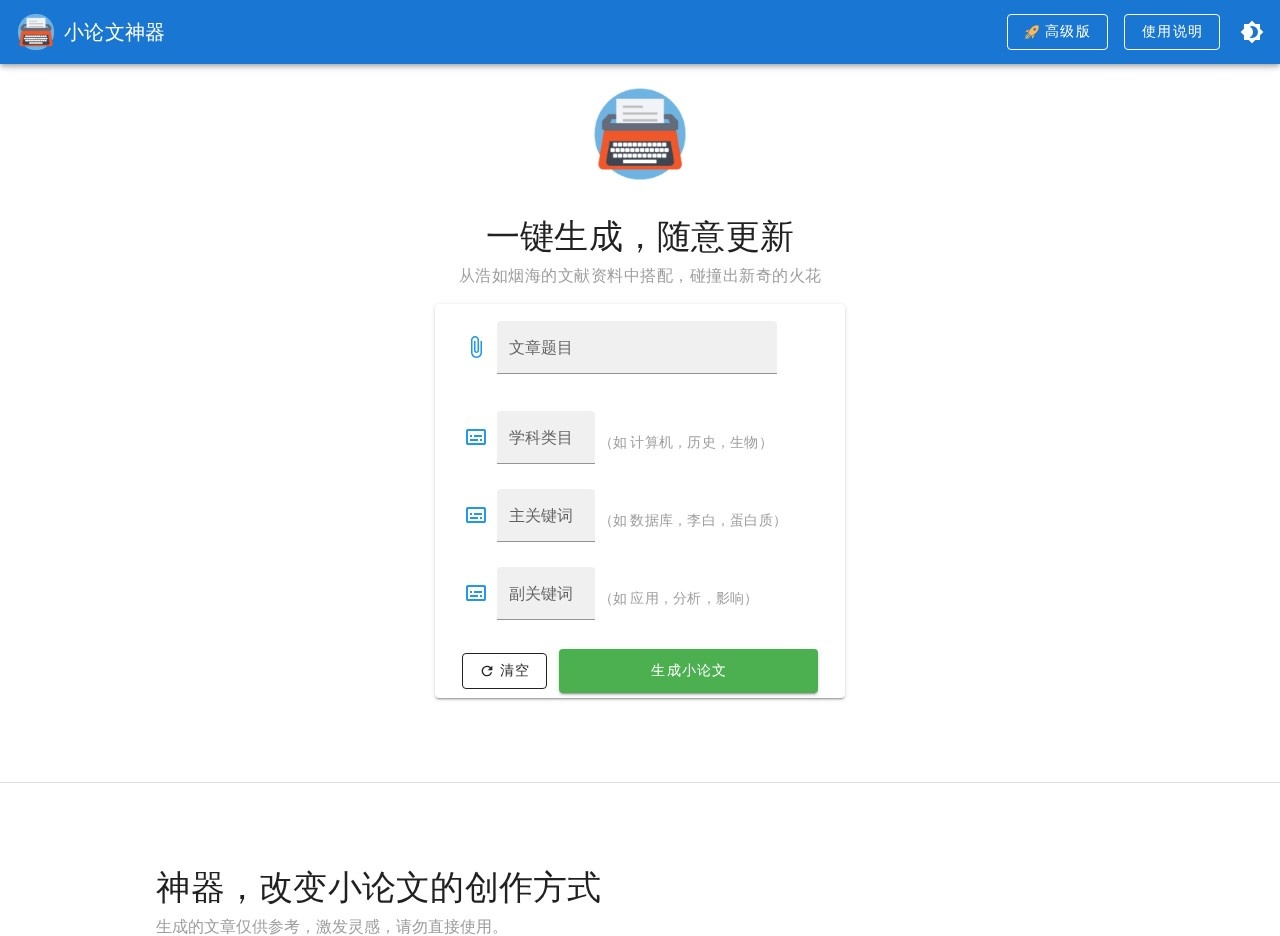The height and width of the screenshot is (936, 1280).
Task: Focus the 主关键词 main keyword field
Action: 545,515
